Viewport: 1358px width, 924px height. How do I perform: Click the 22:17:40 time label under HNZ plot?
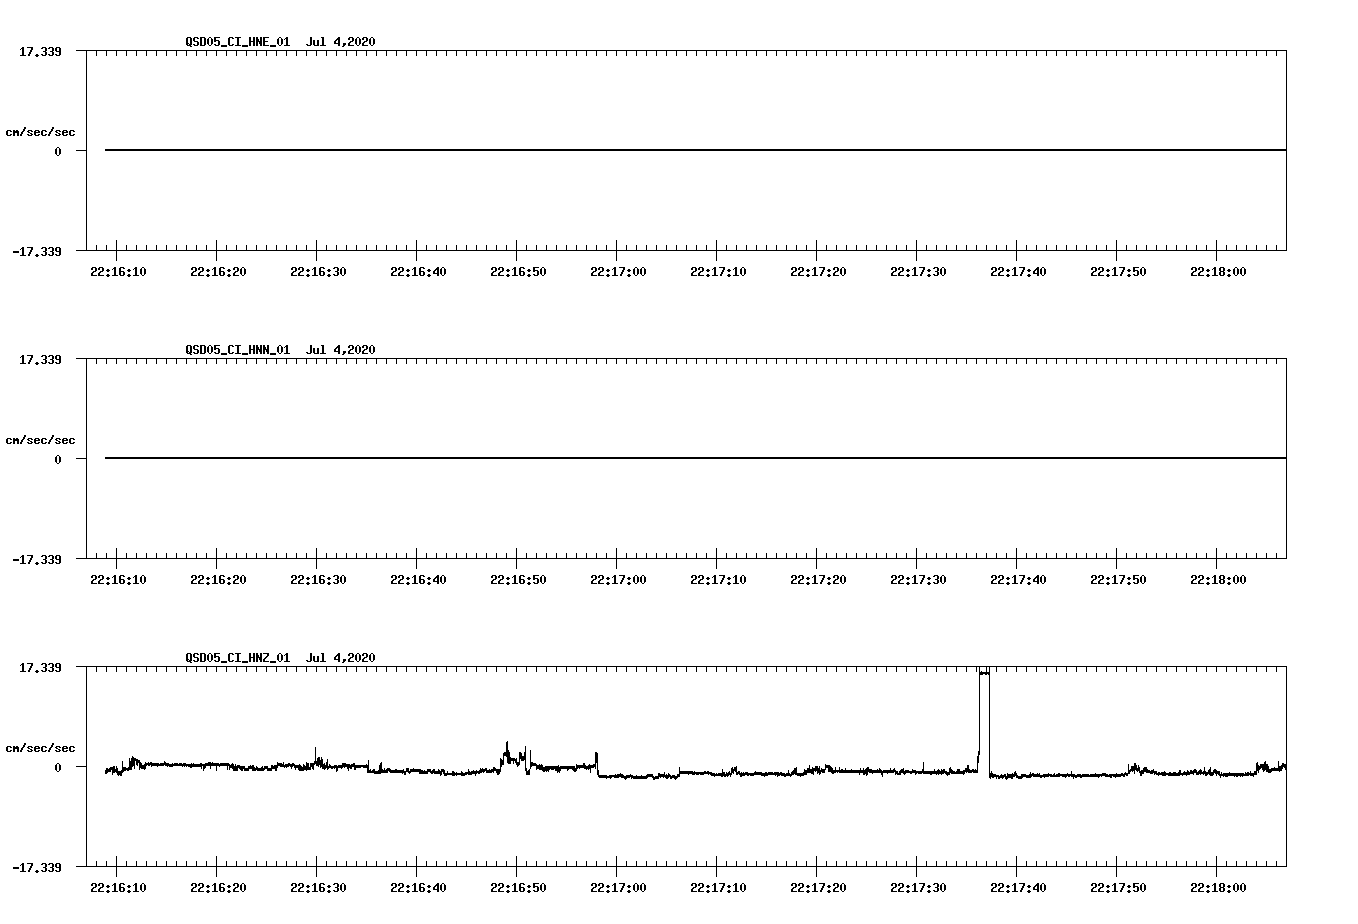(1018, 888)
